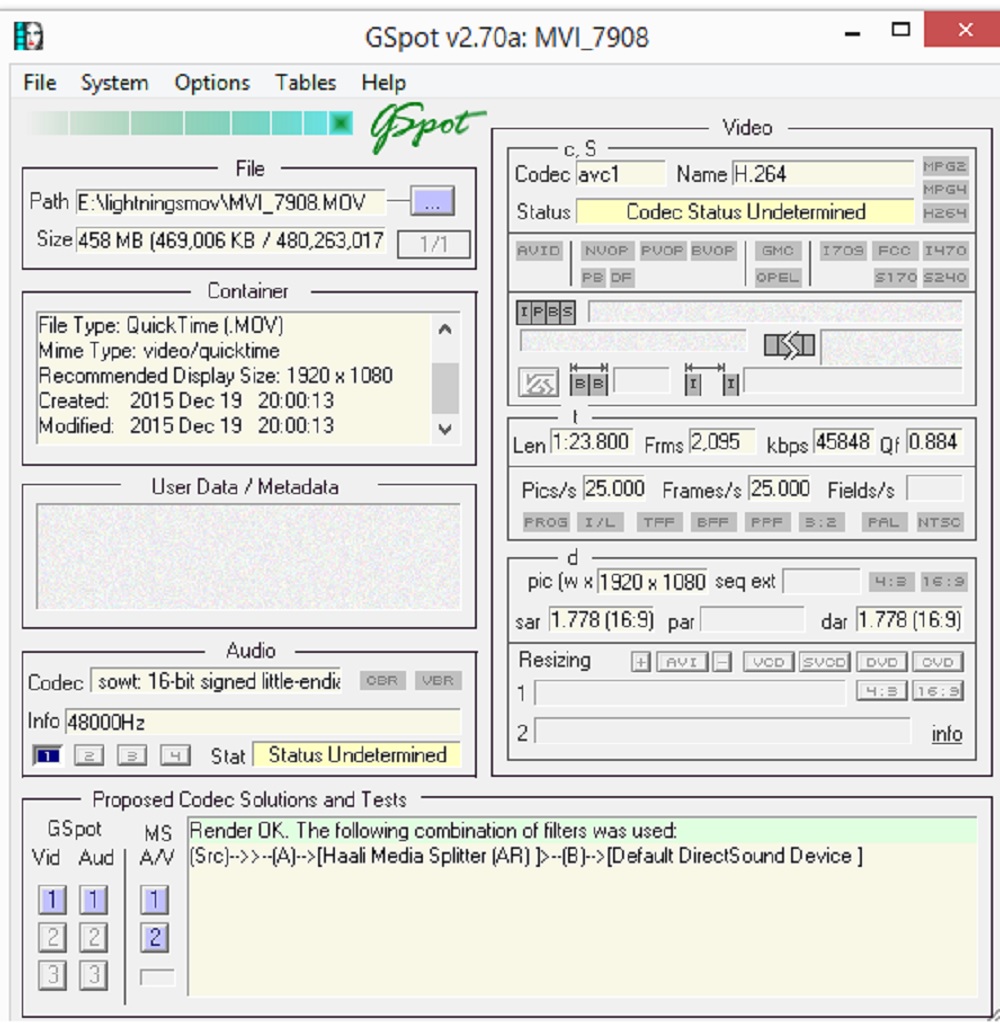
Task: Open the Options menu
Action: (212, 83)
